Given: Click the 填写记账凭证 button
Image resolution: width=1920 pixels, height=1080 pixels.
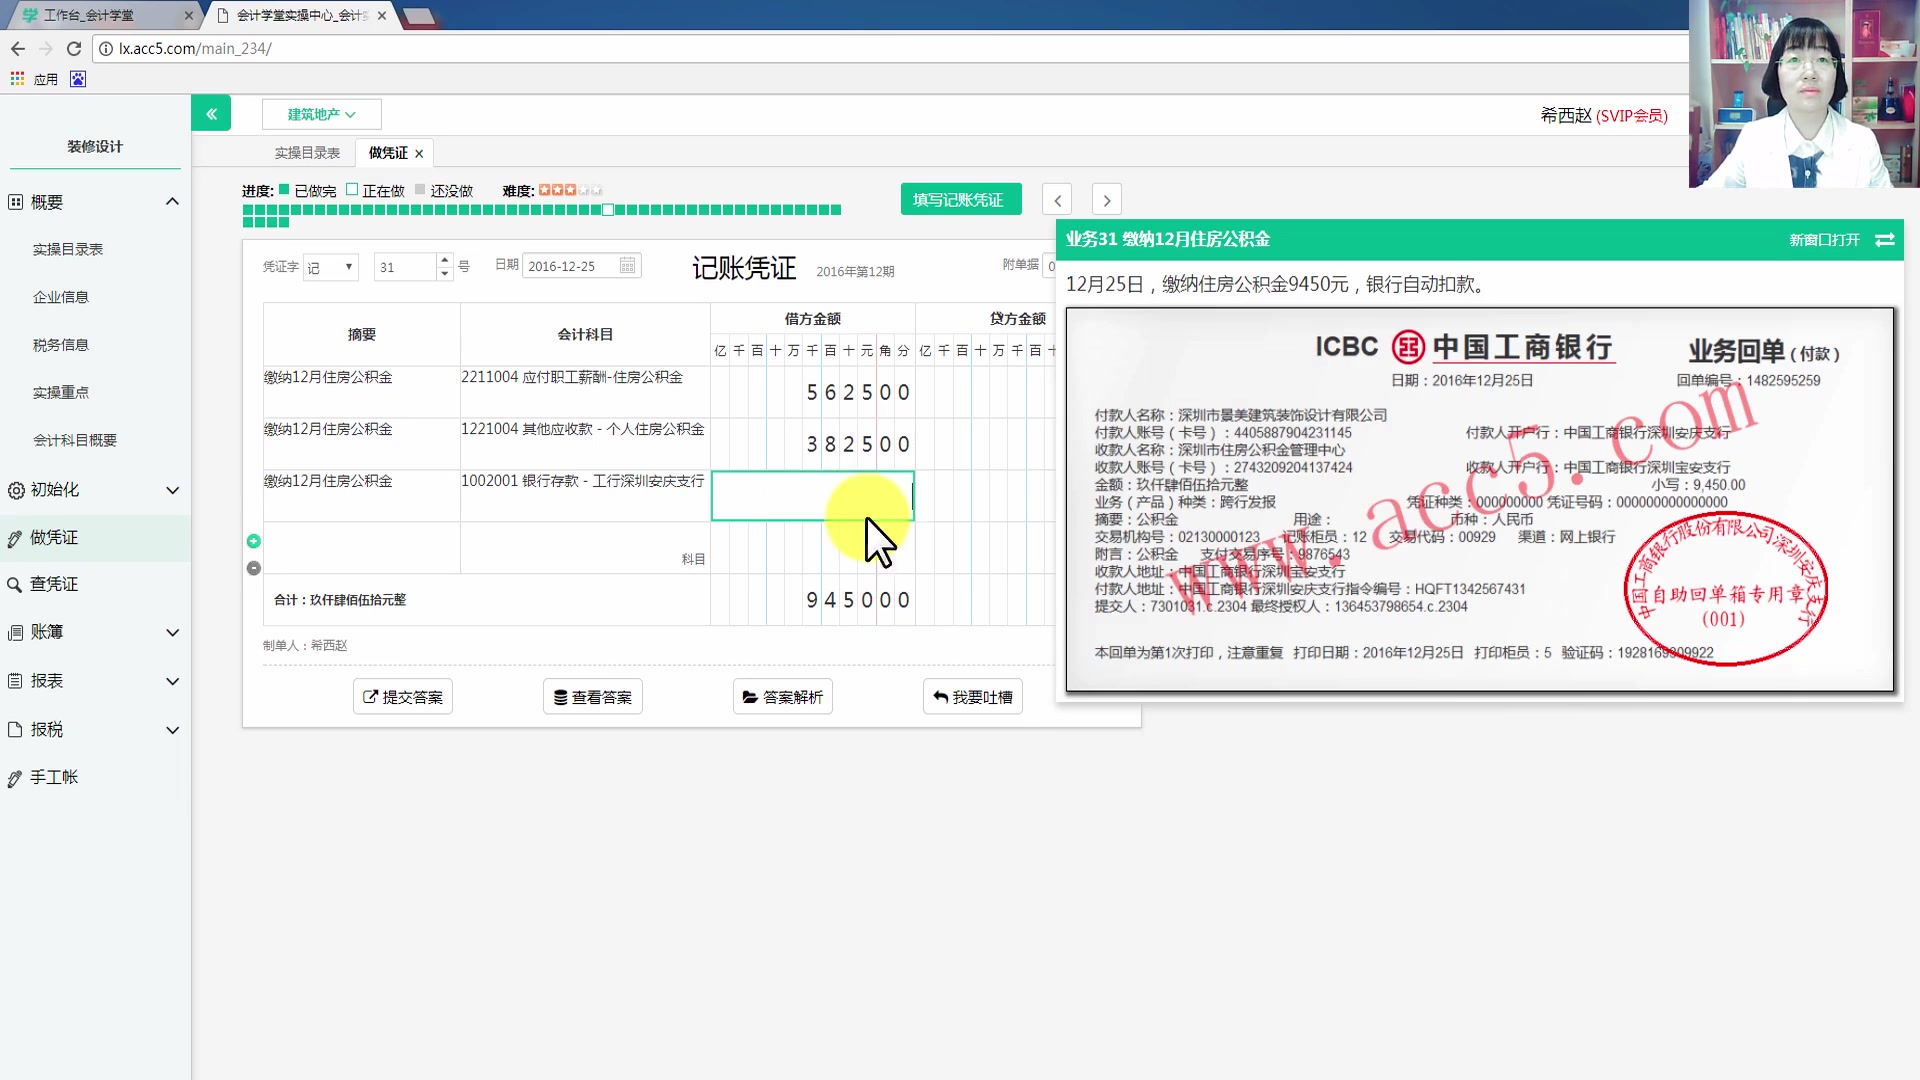Looking at the screenshot, I should (960, 199).
